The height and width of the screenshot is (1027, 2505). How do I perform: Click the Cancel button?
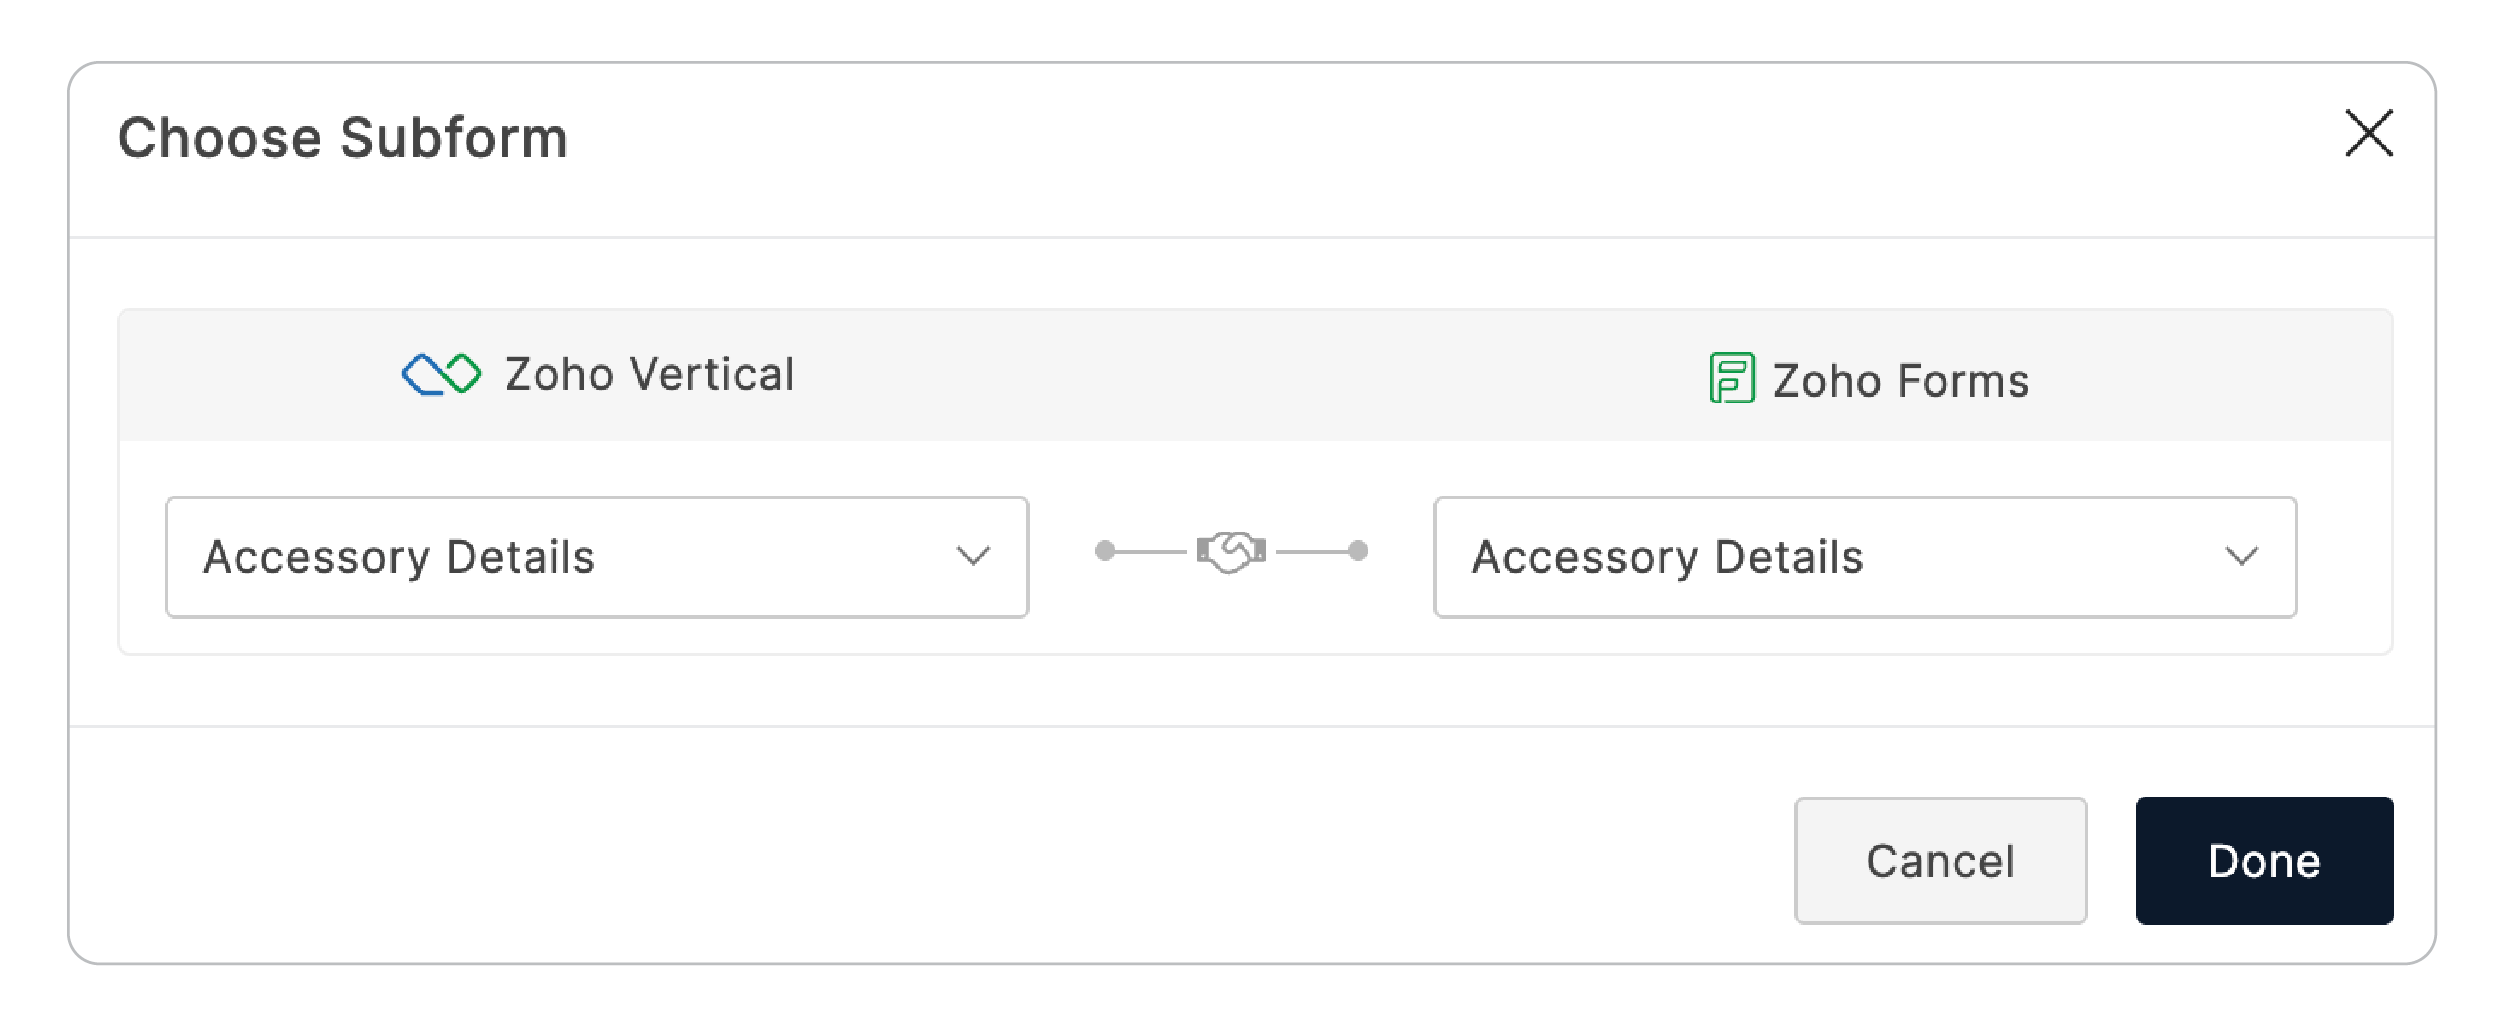[x=1940, y=860]
